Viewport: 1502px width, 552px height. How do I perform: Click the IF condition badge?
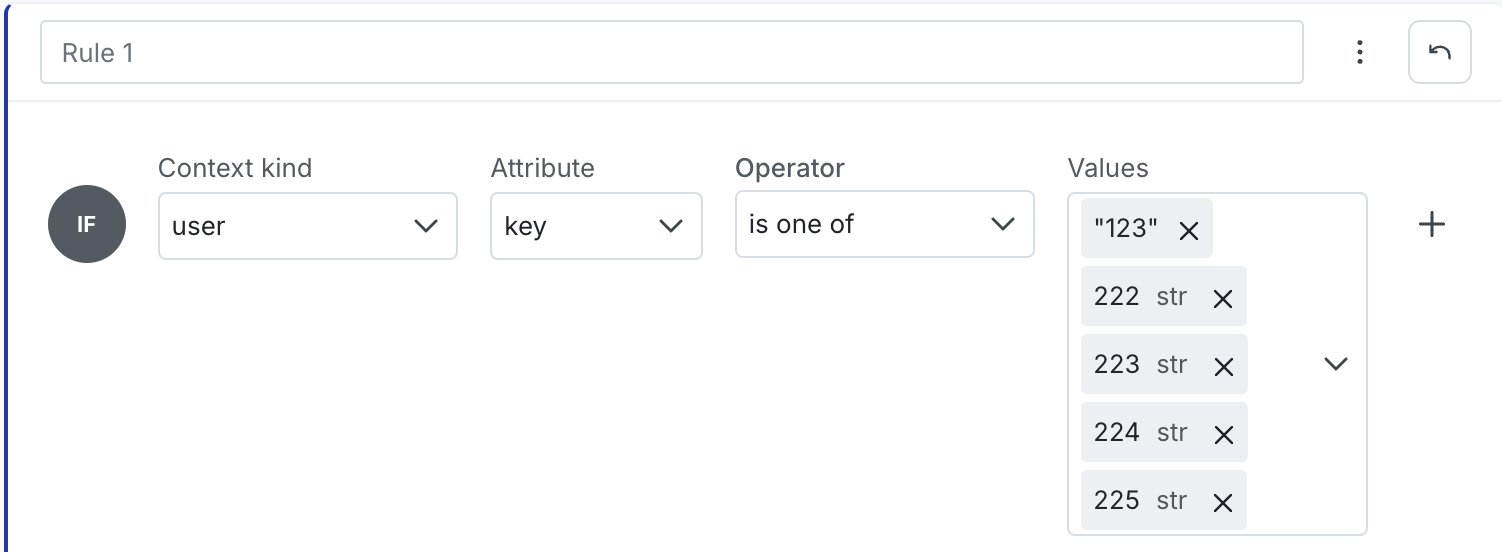pos(87,225)
